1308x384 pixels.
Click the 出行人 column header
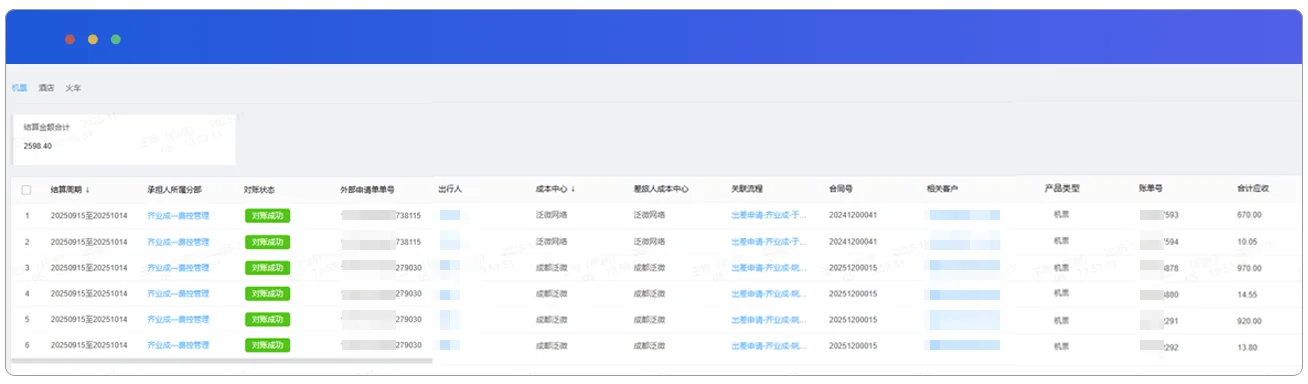coord(450,189)
